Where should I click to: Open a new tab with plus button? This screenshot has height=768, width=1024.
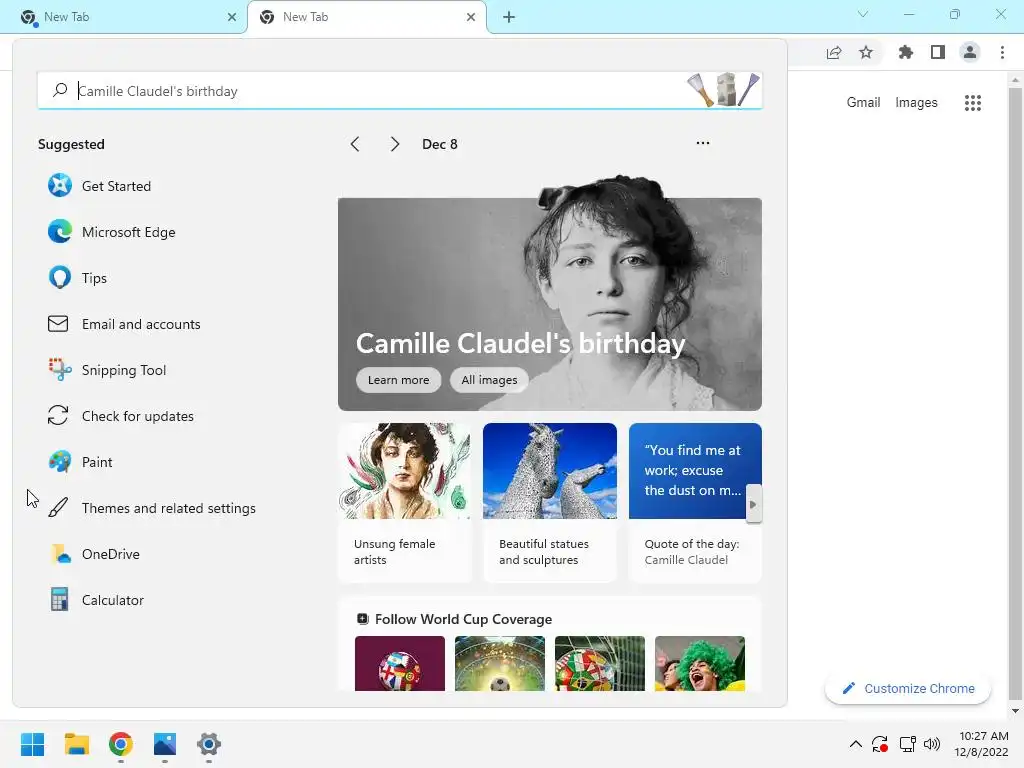click(x=509, y=17)
